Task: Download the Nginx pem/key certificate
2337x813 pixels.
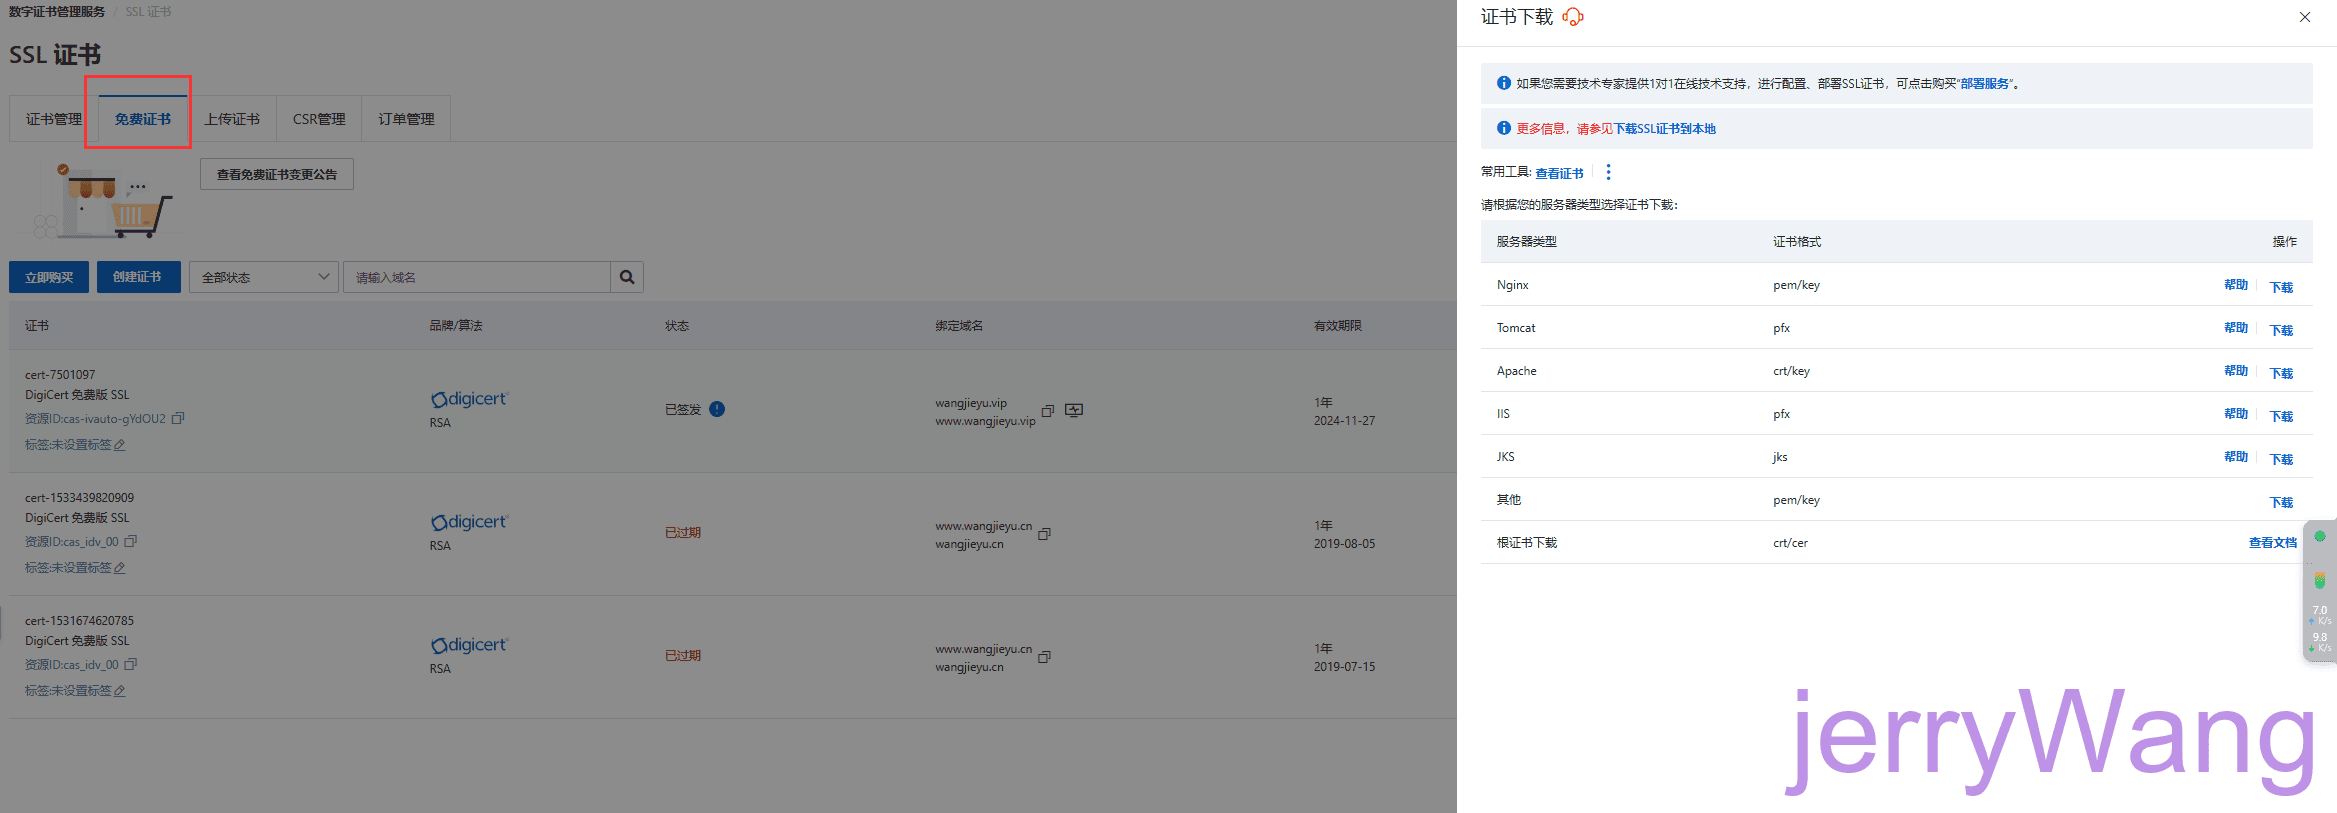Action: [2281, 287]
